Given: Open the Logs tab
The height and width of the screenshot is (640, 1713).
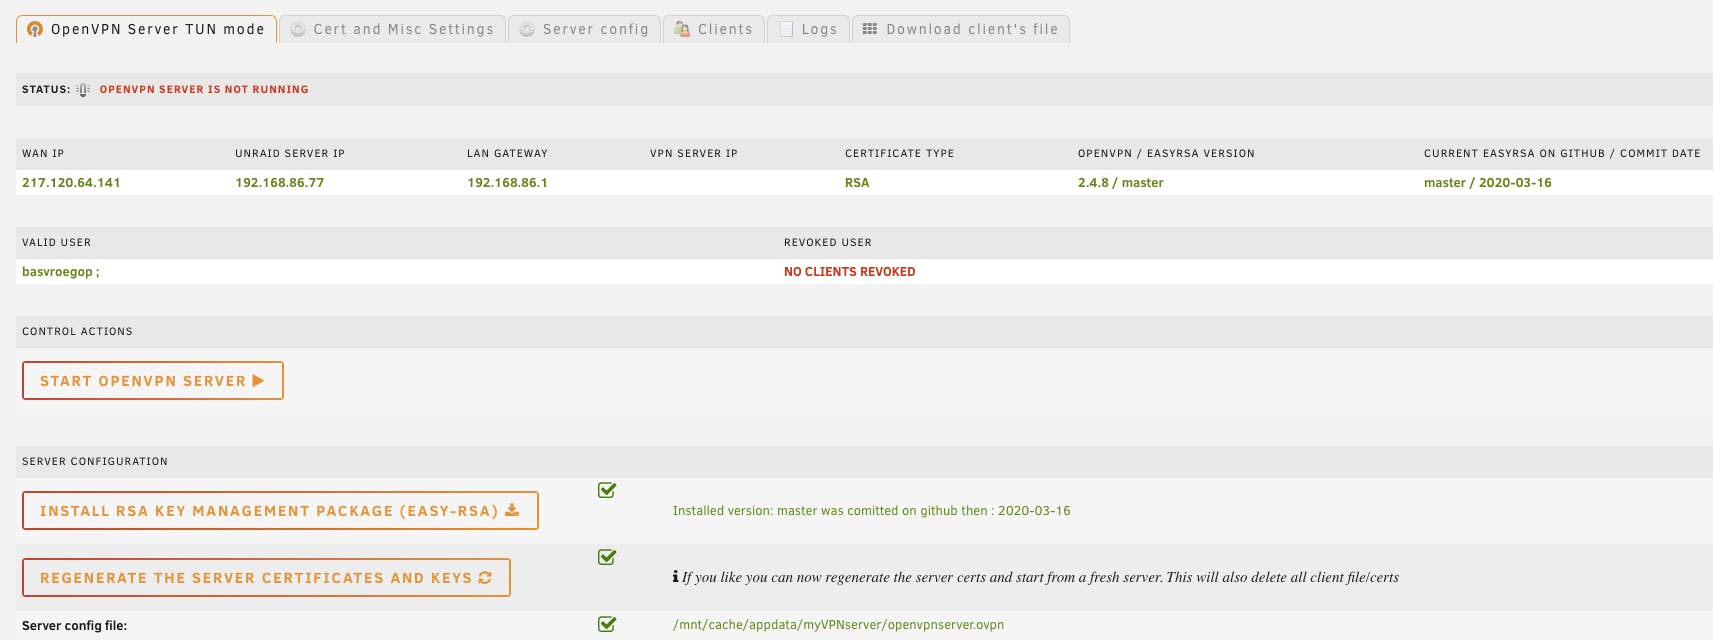Looking at the screenshot, I should click(808, 29).
